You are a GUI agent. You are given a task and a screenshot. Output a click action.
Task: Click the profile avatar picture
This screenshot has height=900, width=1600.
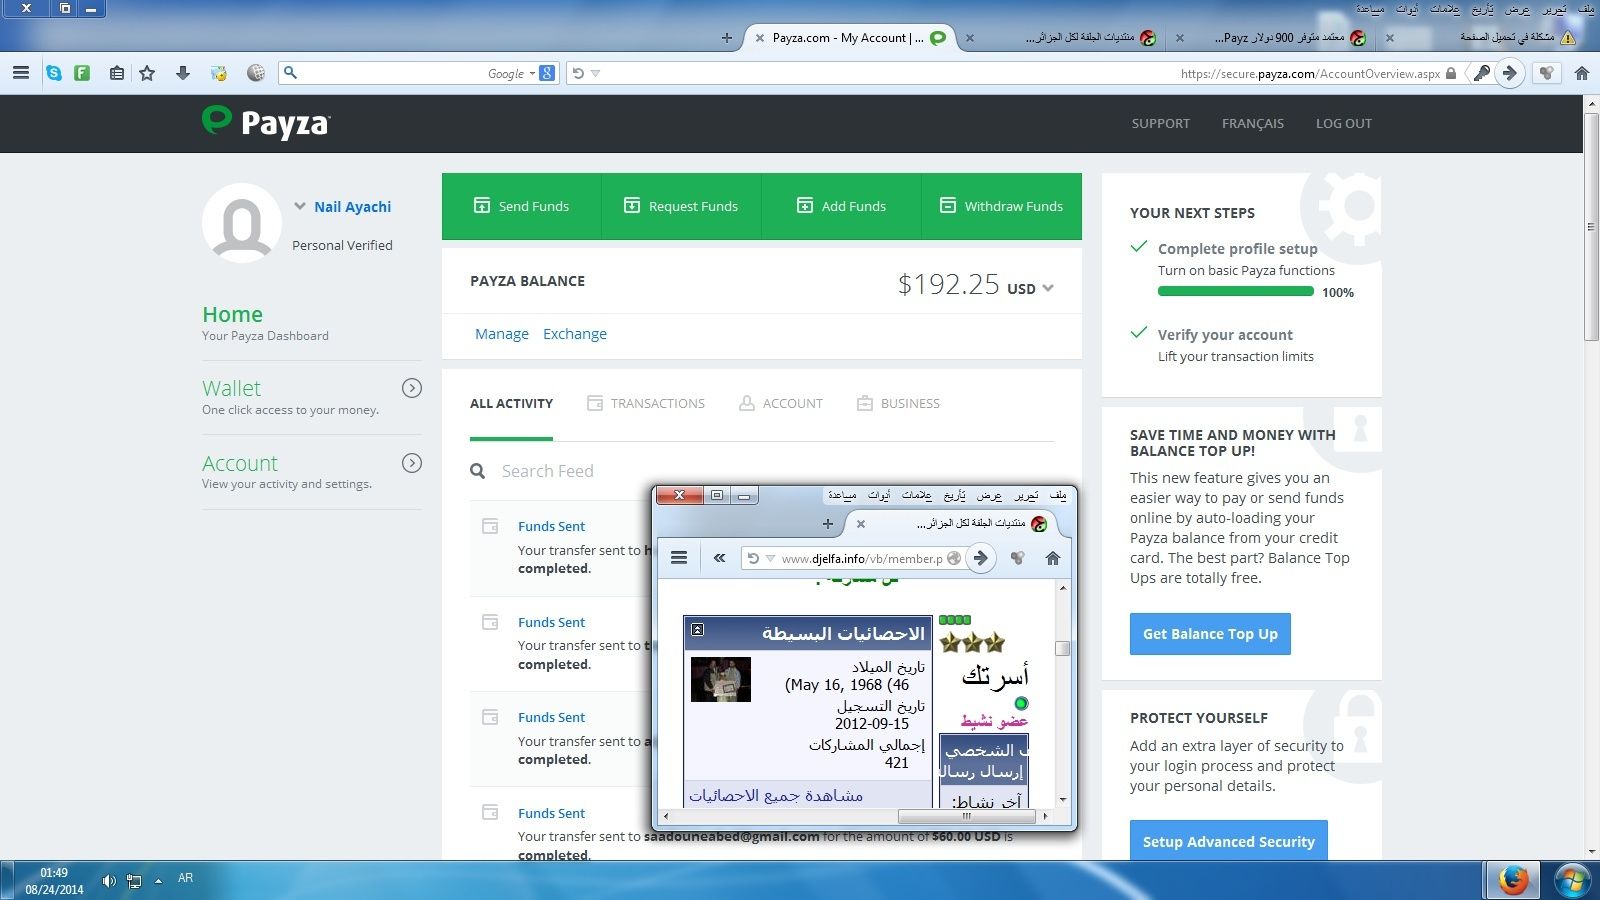click(241, 223)
